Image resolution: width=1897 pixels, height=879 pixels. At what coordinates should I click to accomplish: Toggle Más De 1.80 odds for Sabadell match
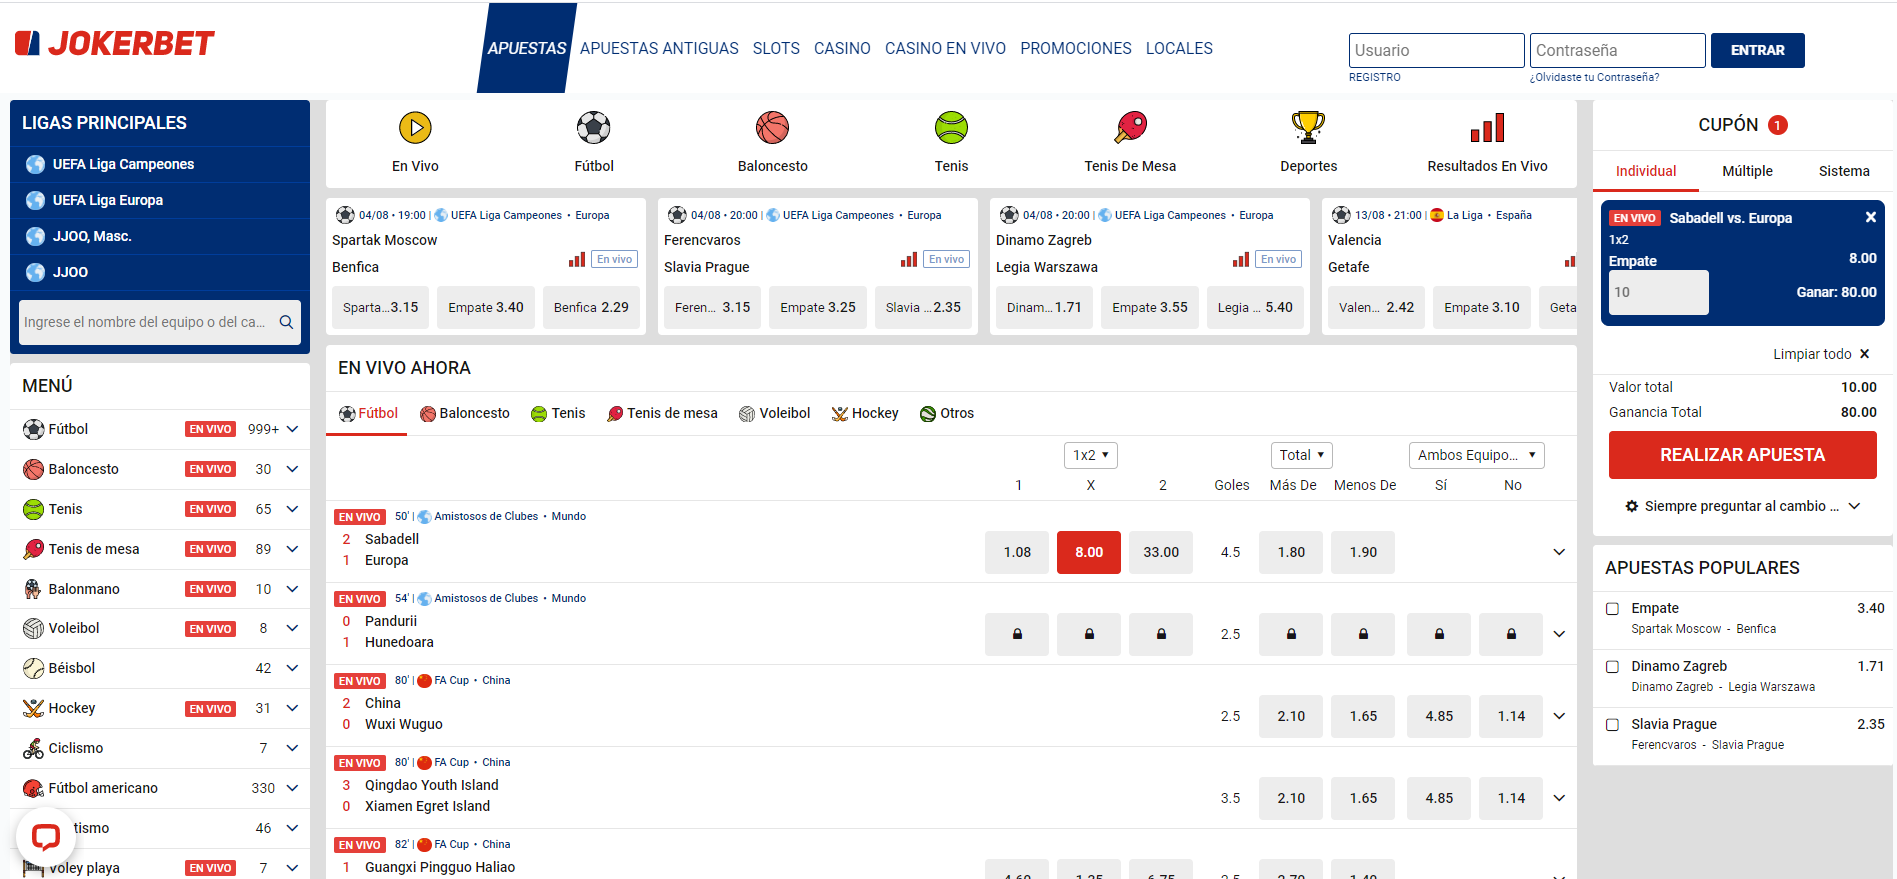point(1291,552)
